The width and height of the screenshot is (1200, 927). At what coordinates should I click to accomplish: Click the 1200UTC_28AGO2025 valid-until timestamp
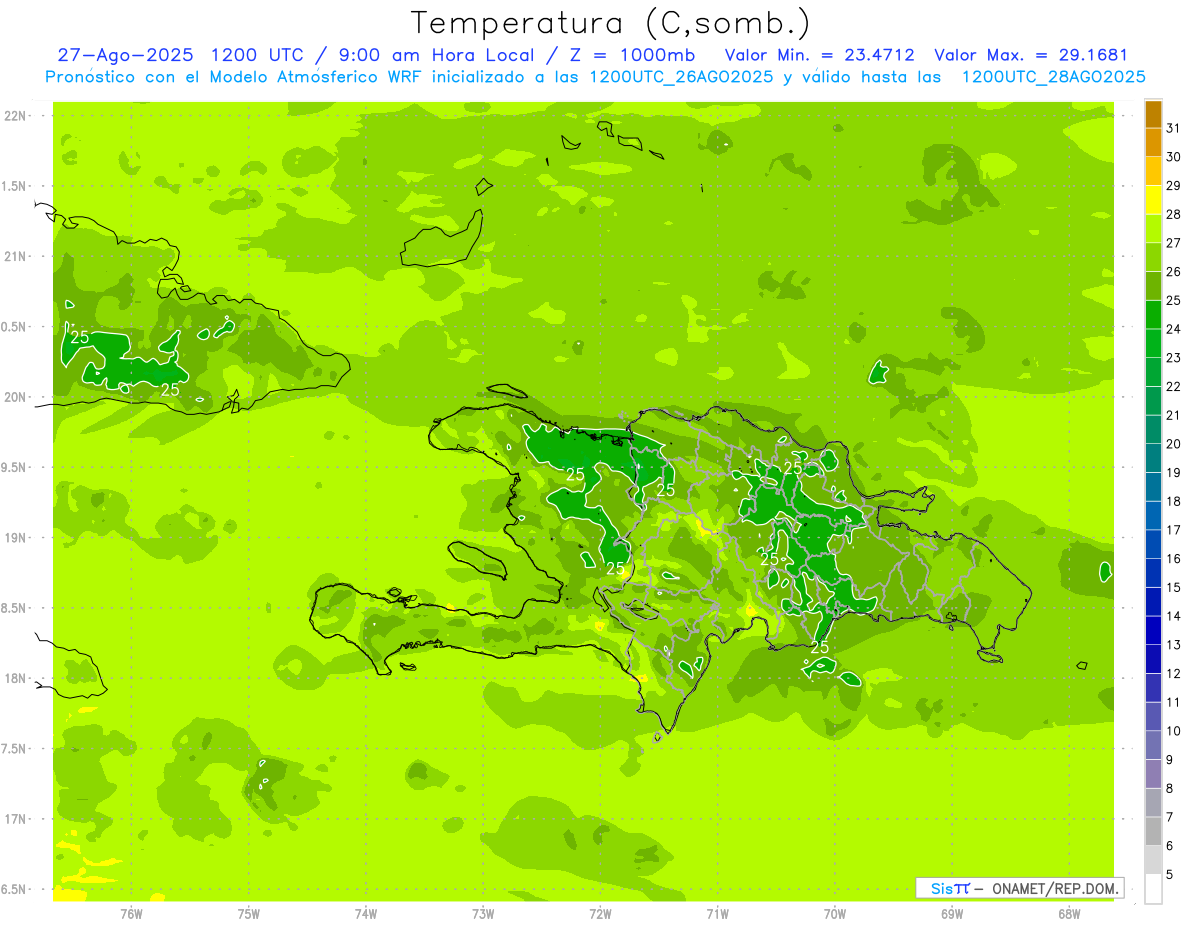[x=1053, y=77]
